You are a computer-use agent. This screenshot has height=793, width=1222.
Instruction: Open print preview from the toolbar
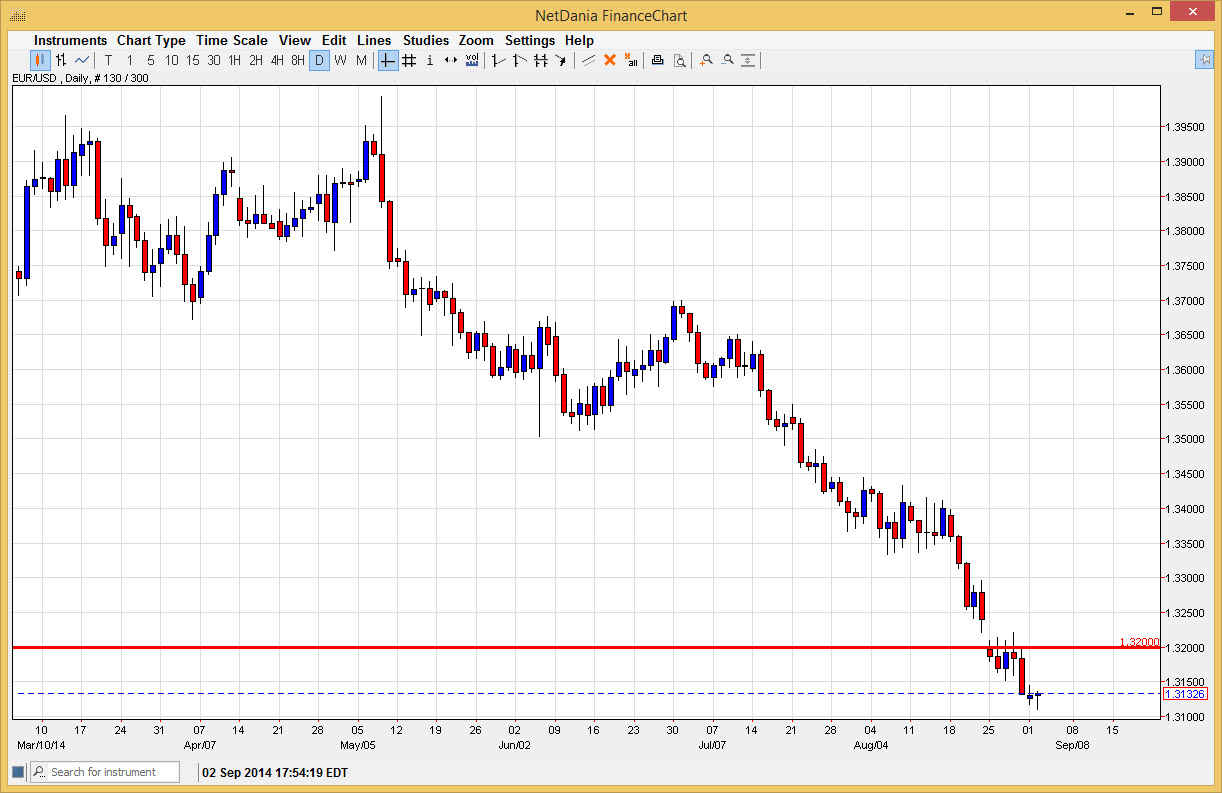pos(680,60)
